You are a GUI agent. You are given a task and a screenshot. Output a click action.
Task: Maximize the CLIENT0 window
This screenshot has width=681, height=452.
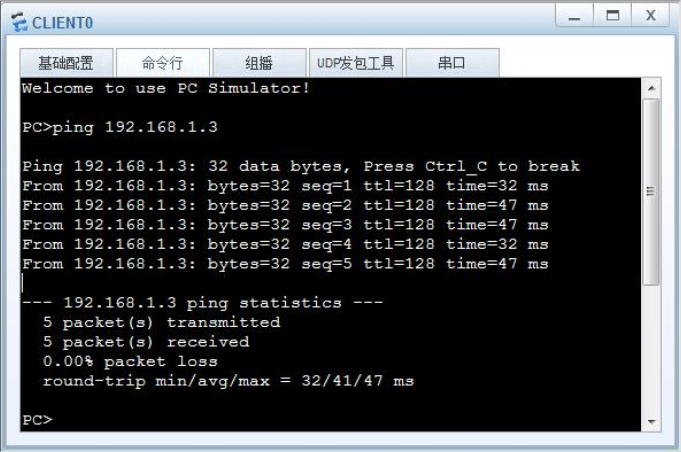(612, 16)
